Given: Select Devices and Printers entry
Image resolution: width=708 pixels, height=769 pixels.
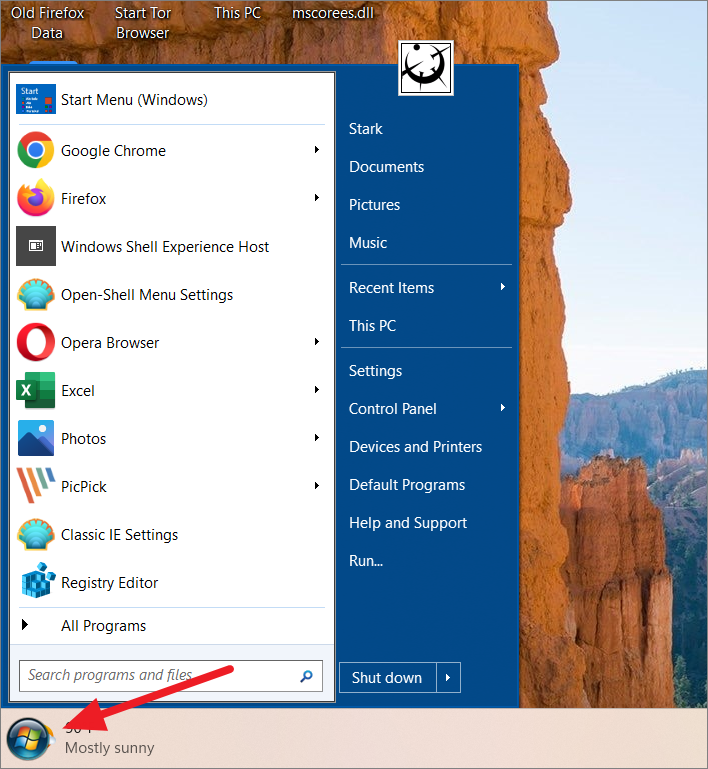Looking at the screenshot, I should (415, 447).
